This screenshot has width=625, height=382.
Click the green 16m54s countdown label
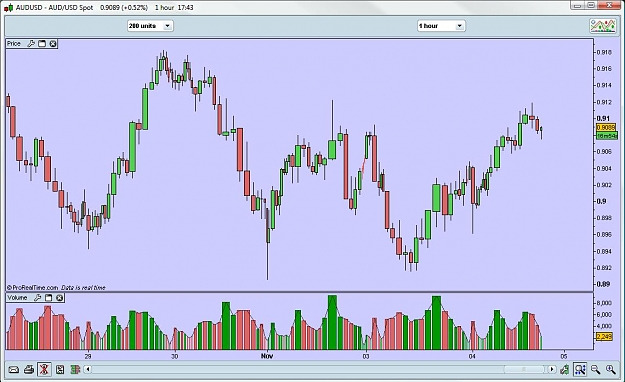coord(607,136)
